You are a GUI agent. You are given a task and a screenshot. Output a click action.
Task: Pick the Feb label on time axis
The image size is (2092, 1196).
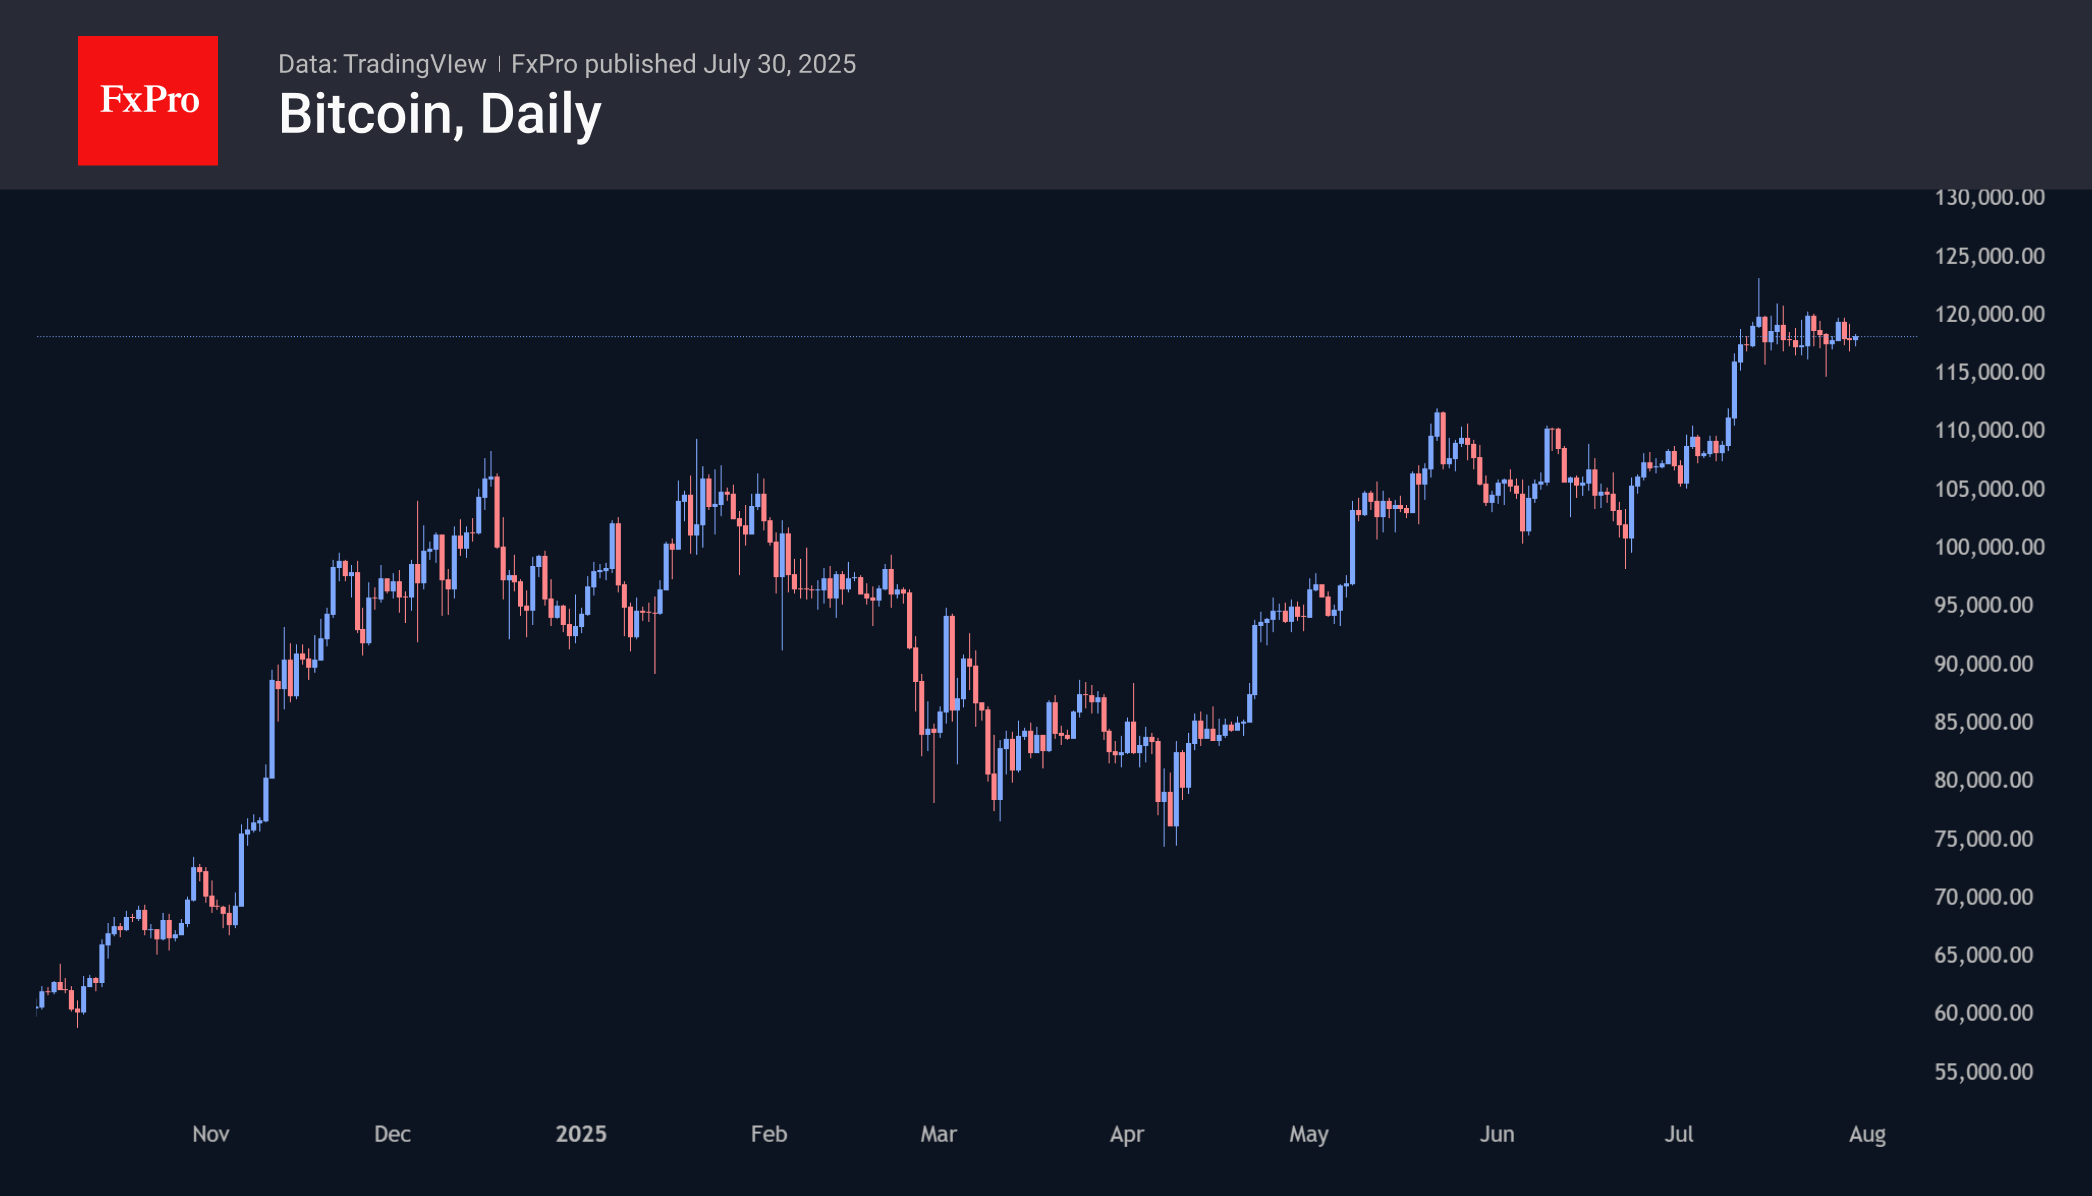(769, 1134)
